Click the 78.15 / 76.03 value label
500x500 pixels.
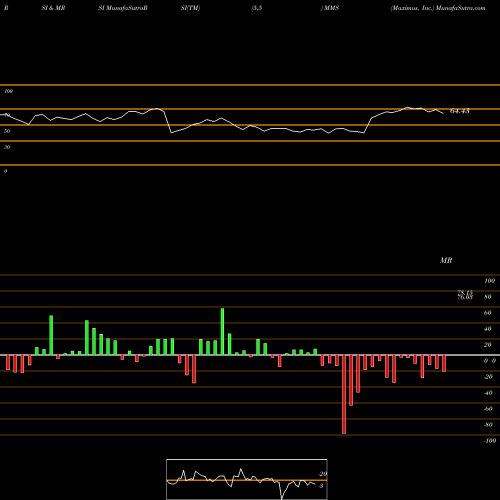[x=465, y=295]
